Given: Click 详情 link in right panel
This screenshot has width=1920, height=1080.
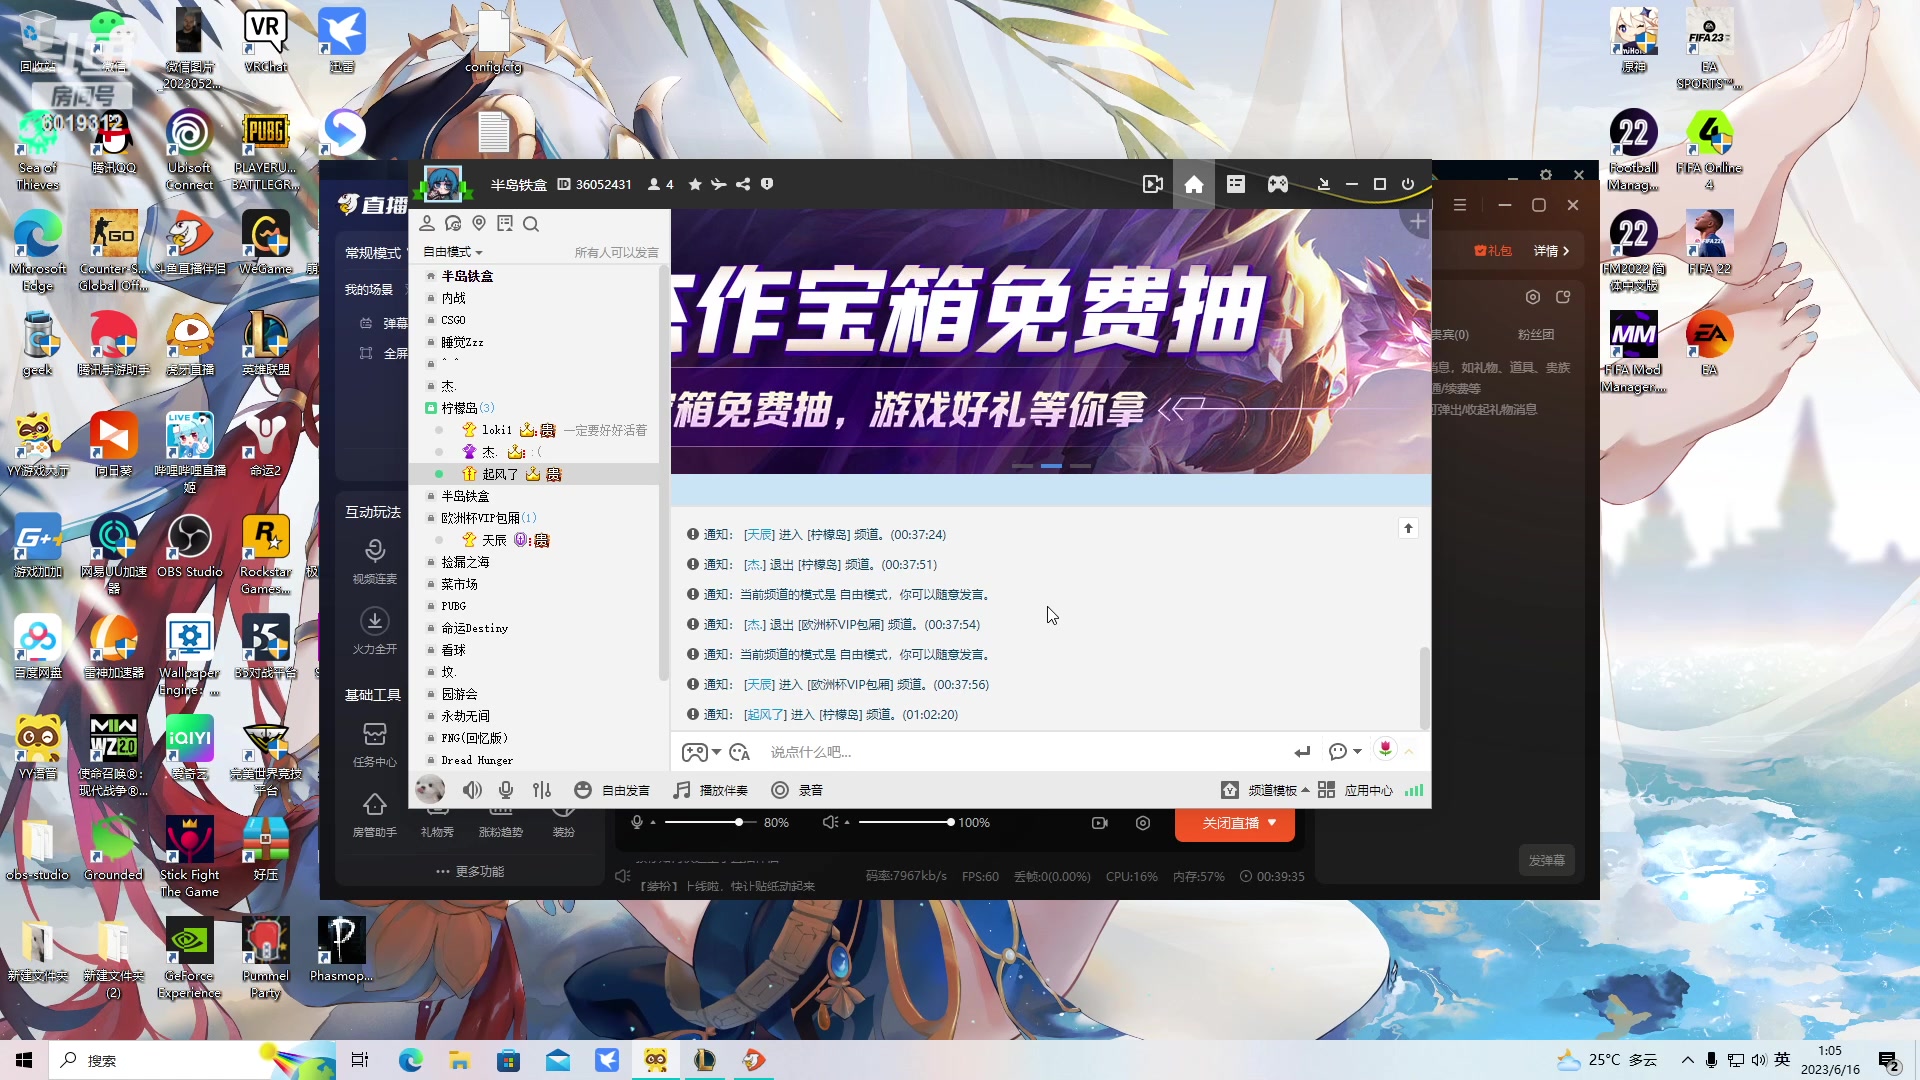Looking at the screenshot, I should point(1551,251).
